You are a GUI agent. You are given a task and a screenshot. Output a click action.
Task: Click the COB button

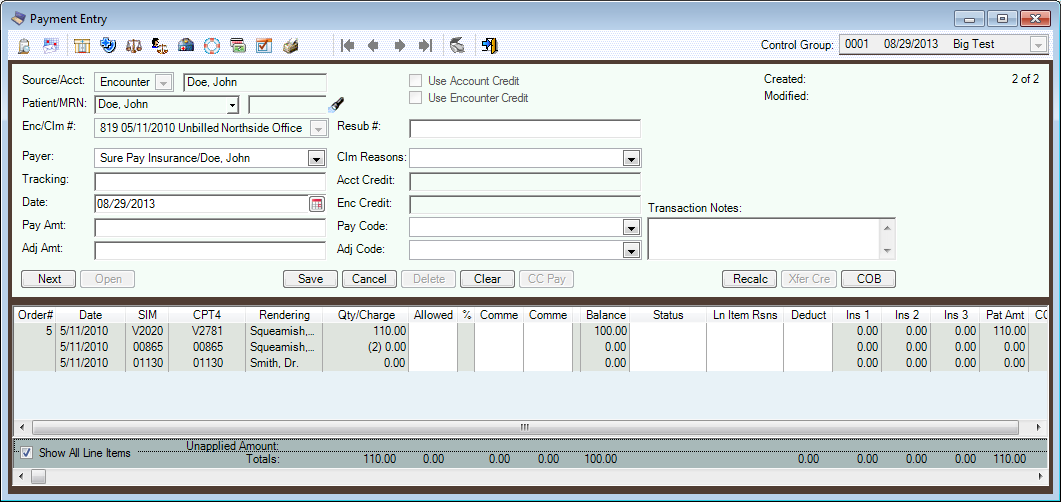tap(869, 279)
